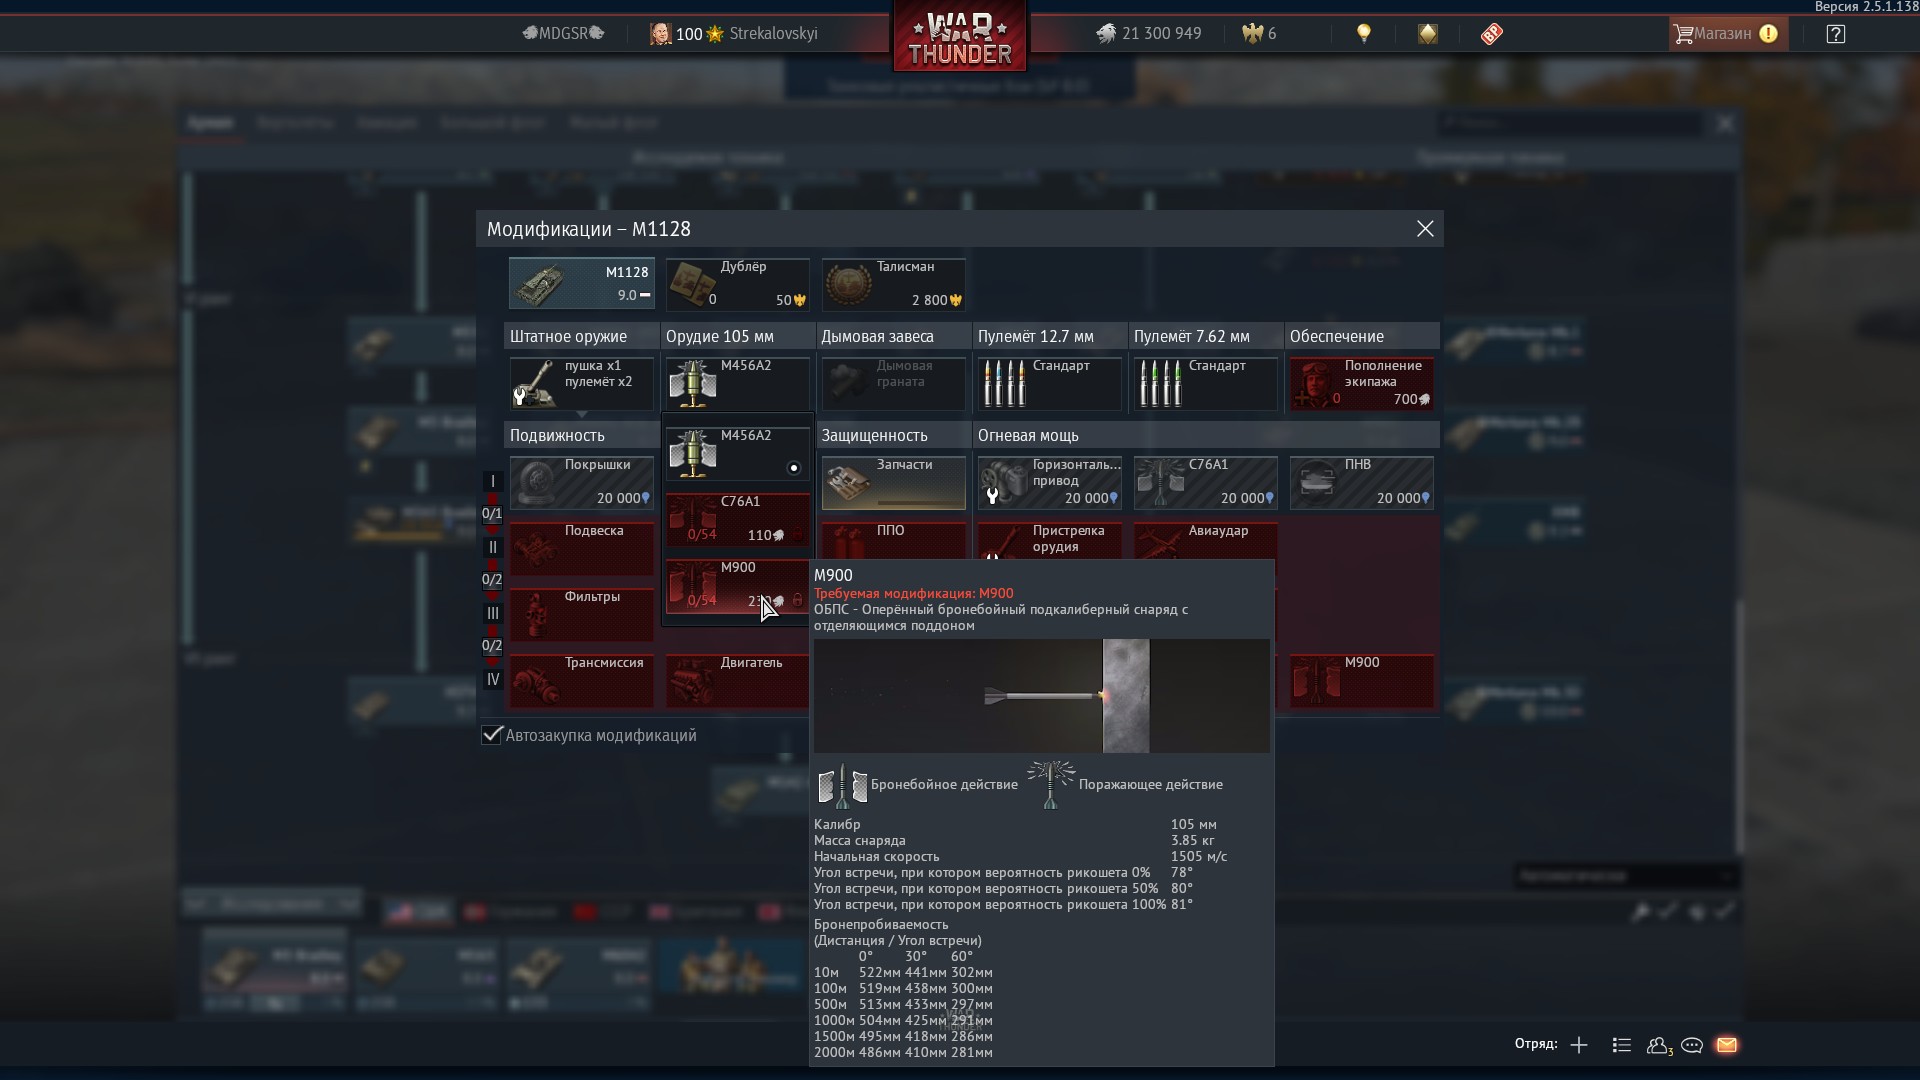Open the chat bubble icon
Image resolution: width=1920 pixels, height=1080 pixels.
[1692, 1045]
